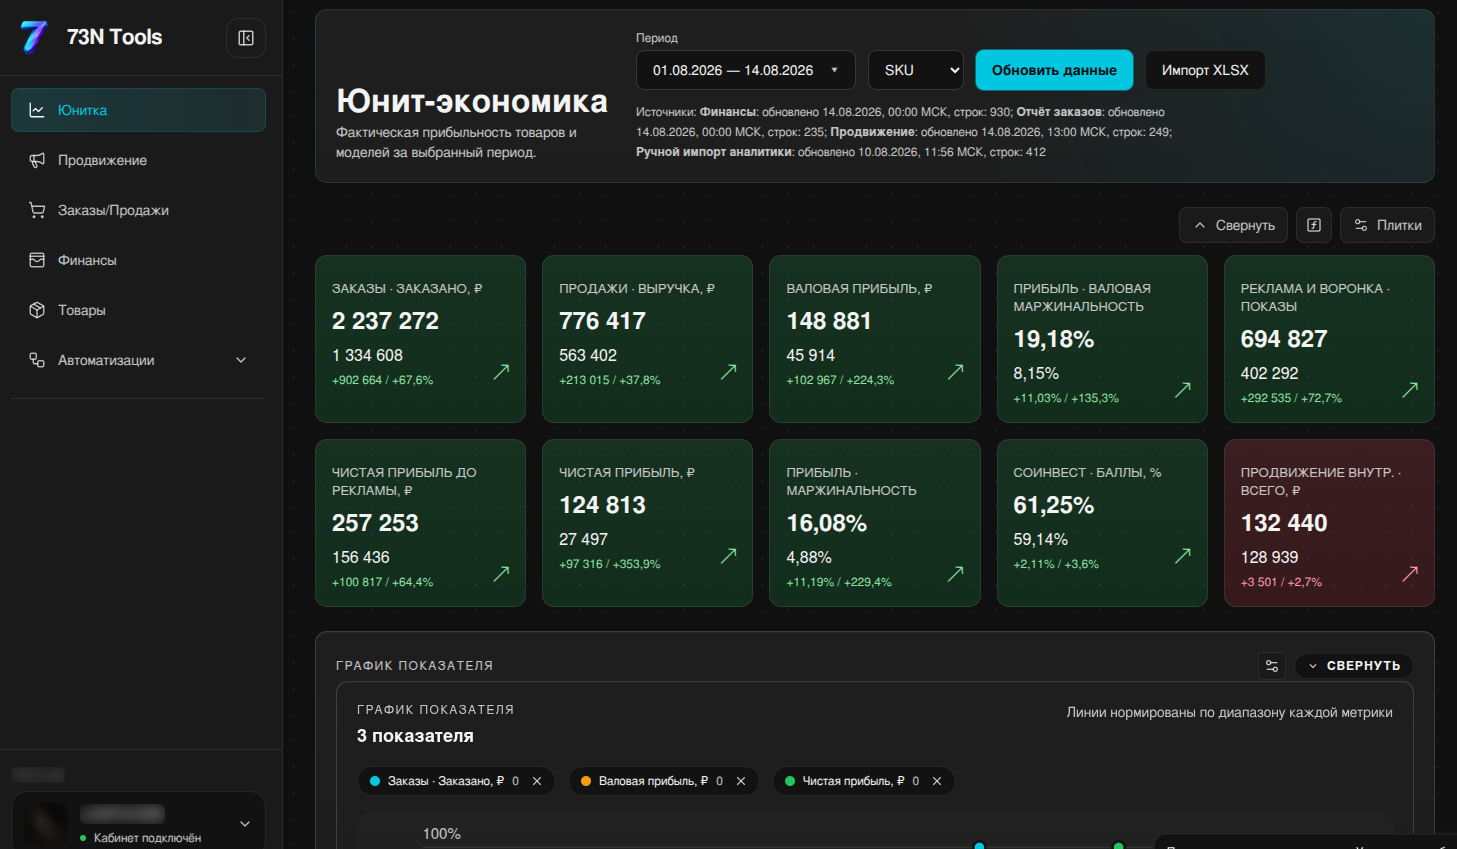The image size is (1457, 849).
Task: Collapse tiles with Свернуть button
Action: [x=1234, y=225]
